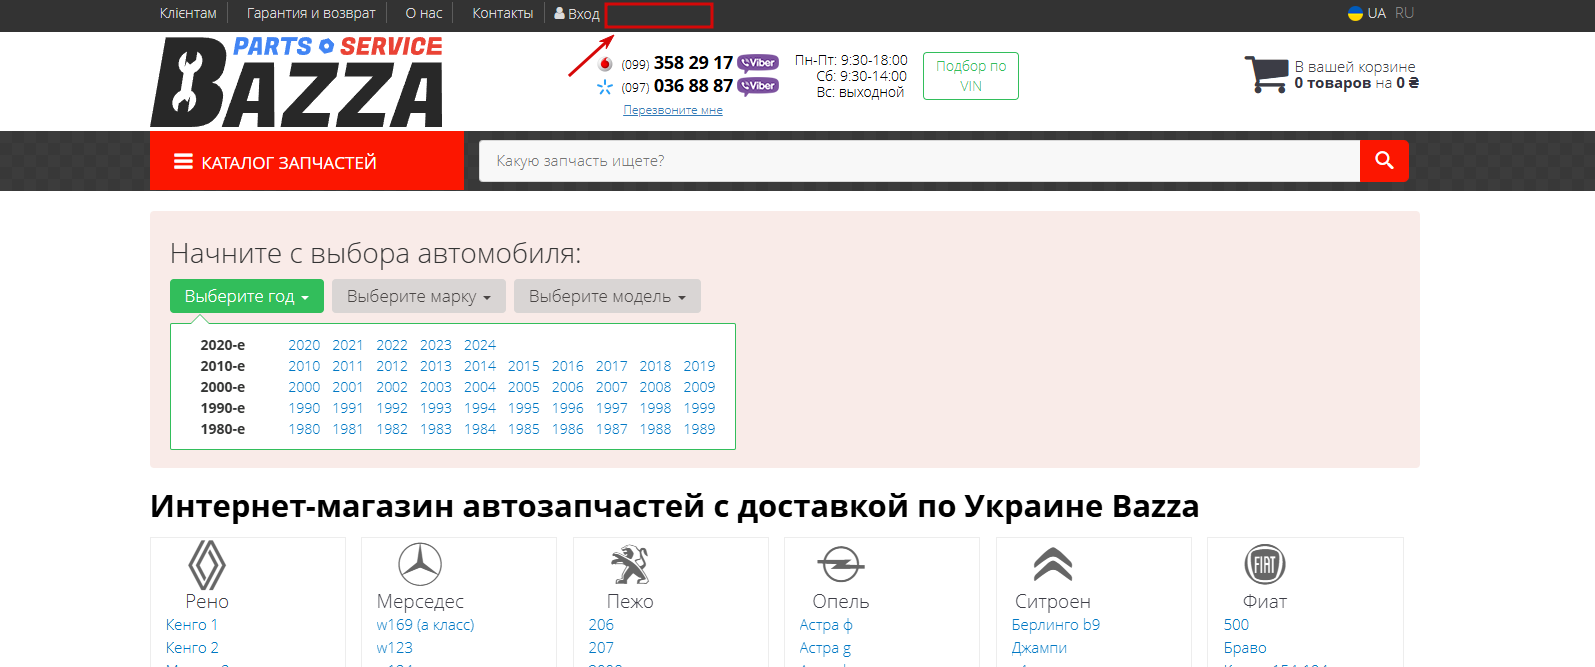Open the shopping cart icon
This screenshot has width=1595, height=667.
[x=1266, y=74]
